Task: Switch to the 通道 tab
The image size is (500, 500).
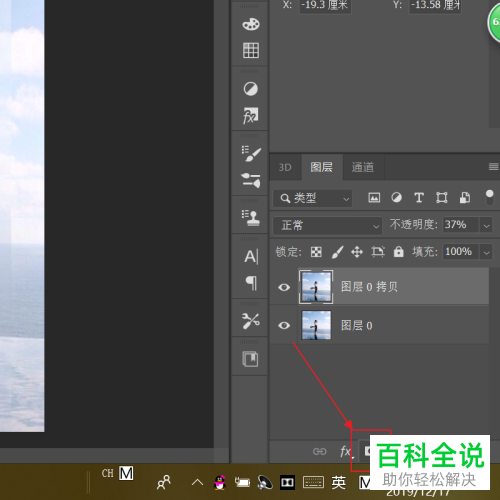Action: click(363, 167)
